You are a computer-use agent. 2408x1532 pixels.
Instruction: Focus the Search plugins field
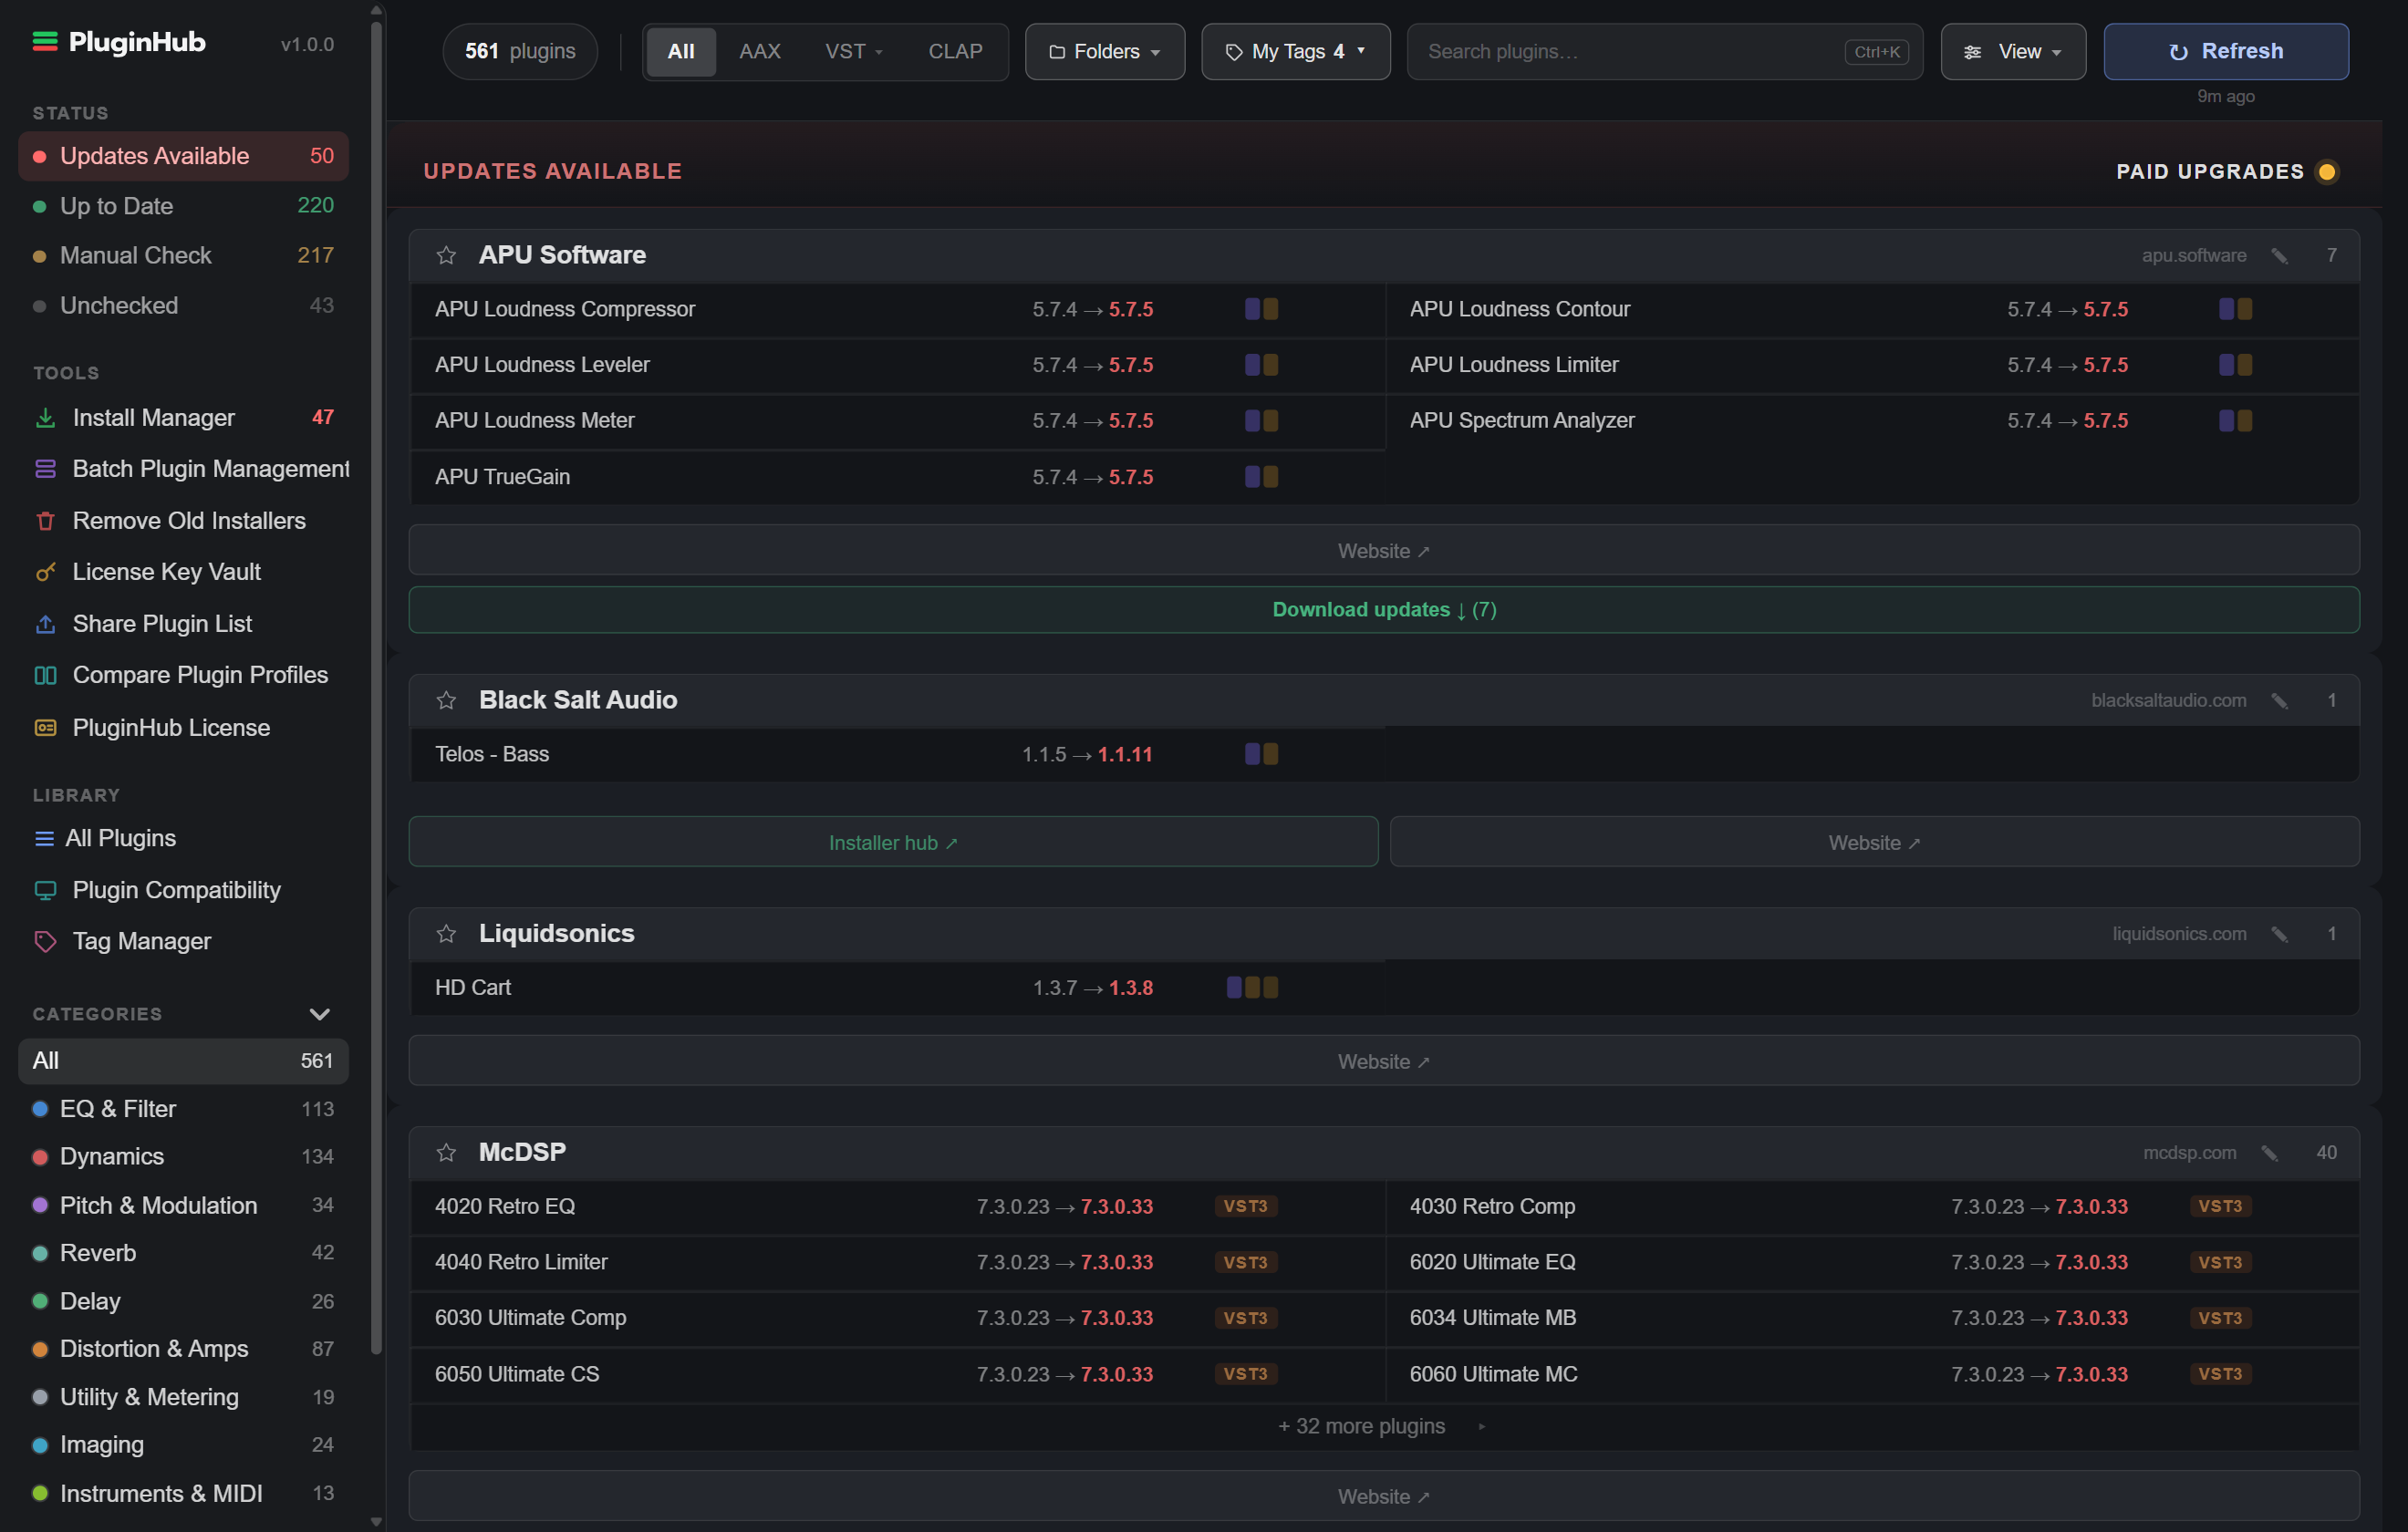1664,51
